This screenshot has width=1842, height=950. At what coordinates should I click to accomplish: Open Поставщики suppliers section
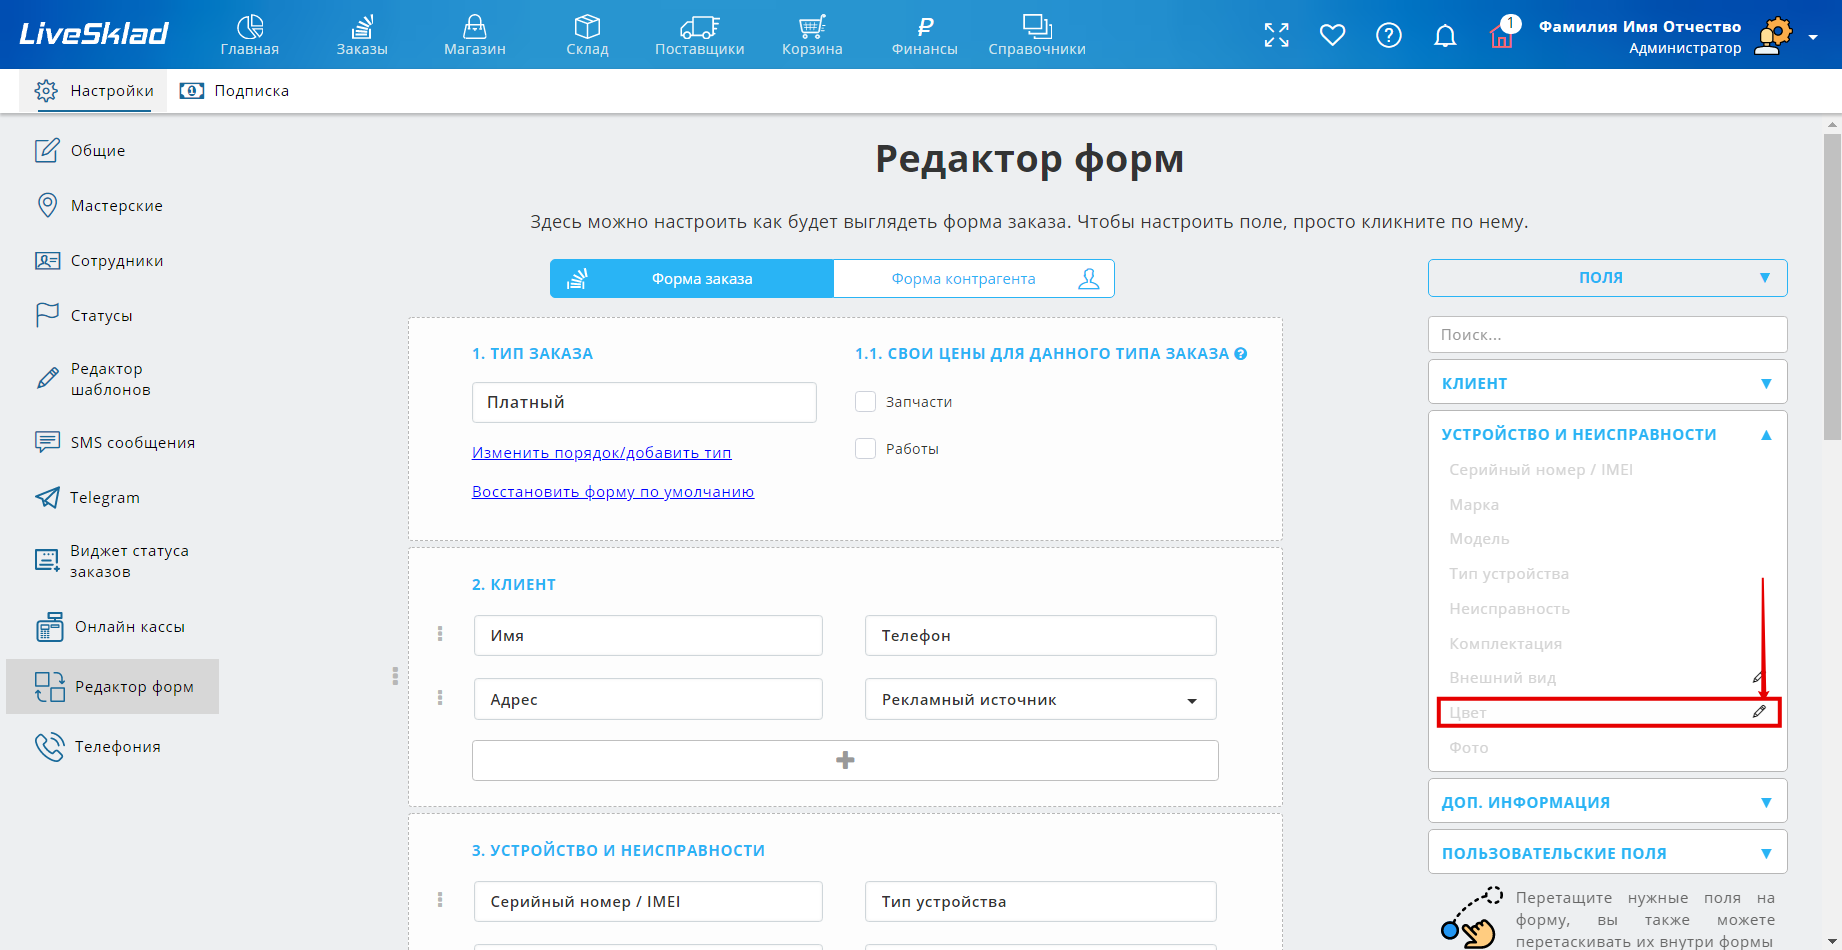pyautogui.click(x=700, y=35)
